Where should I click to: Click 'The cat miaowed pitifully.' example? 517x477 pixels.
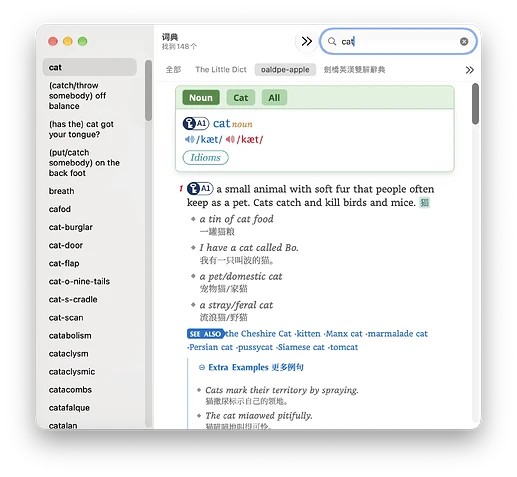pos(259,416)
